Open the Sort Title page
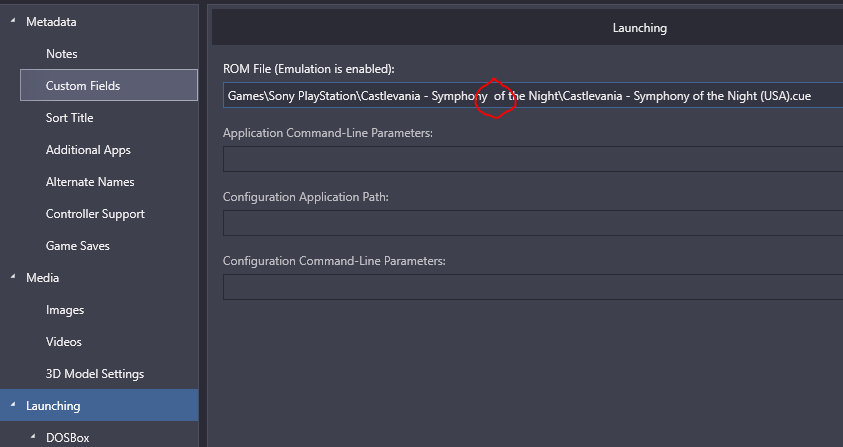The image size is (843, 447). (x=69, y=118)
